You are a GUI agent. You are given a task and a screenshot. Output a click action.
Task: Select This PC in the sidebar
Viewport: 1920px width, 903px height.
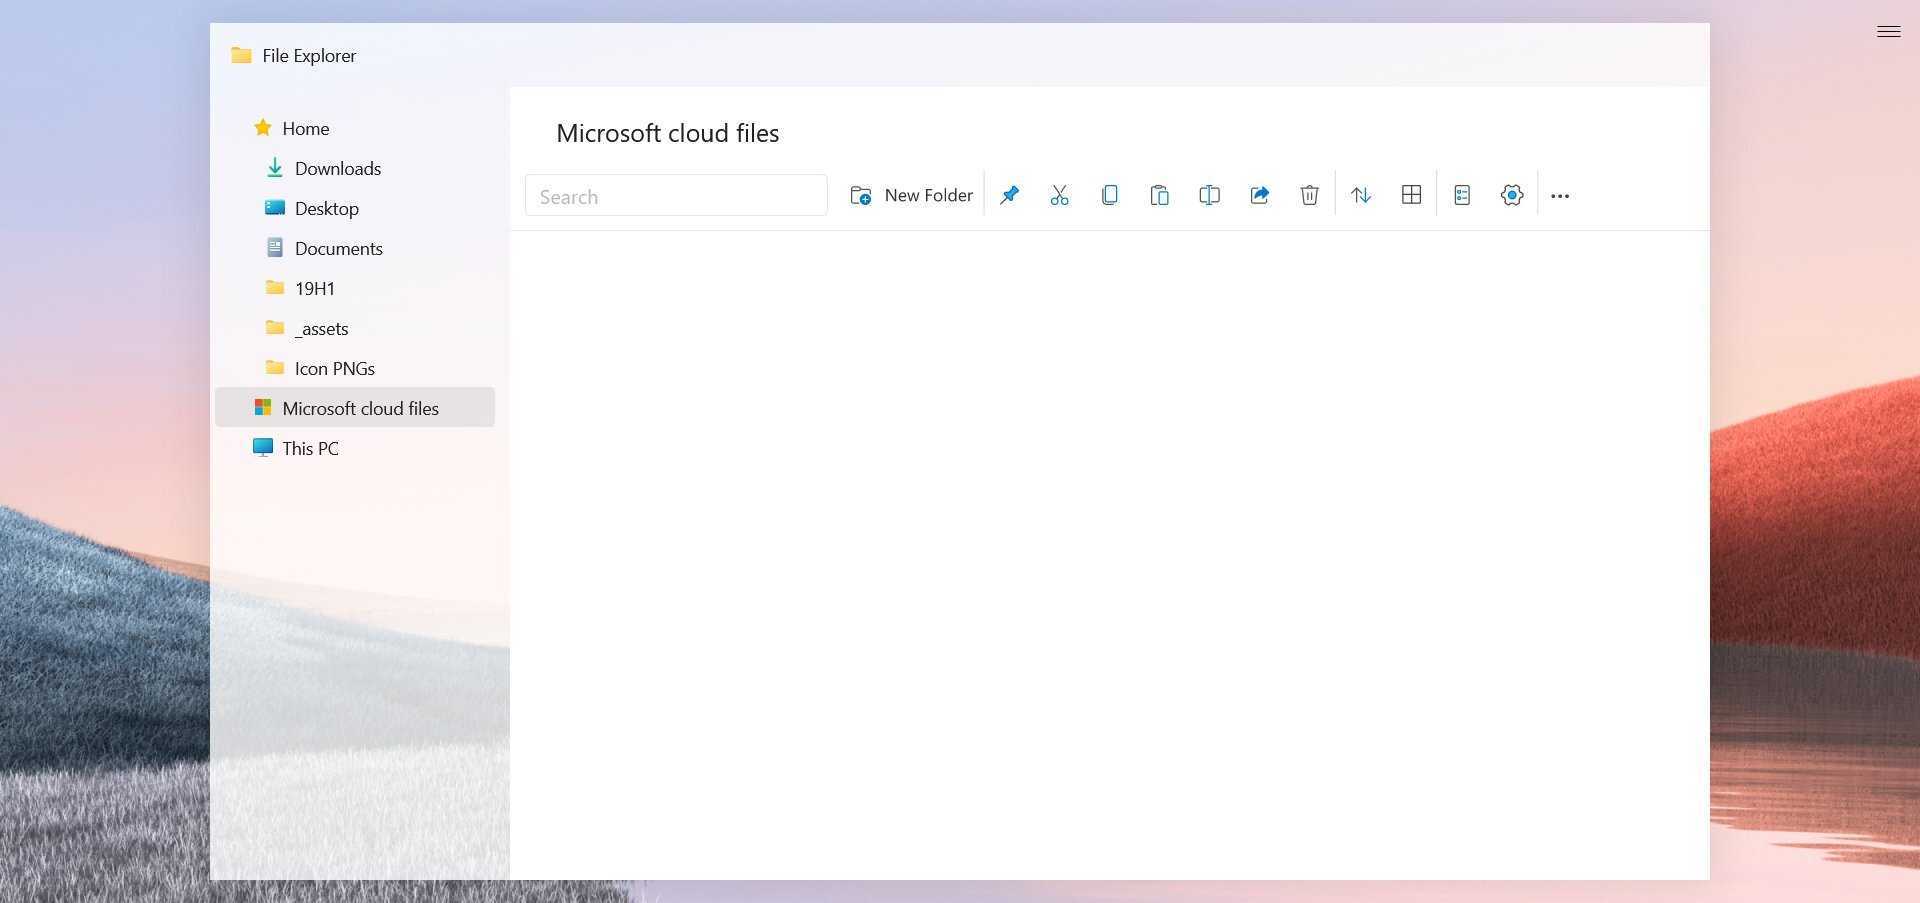pyautogui.click(x=355, y=448)
